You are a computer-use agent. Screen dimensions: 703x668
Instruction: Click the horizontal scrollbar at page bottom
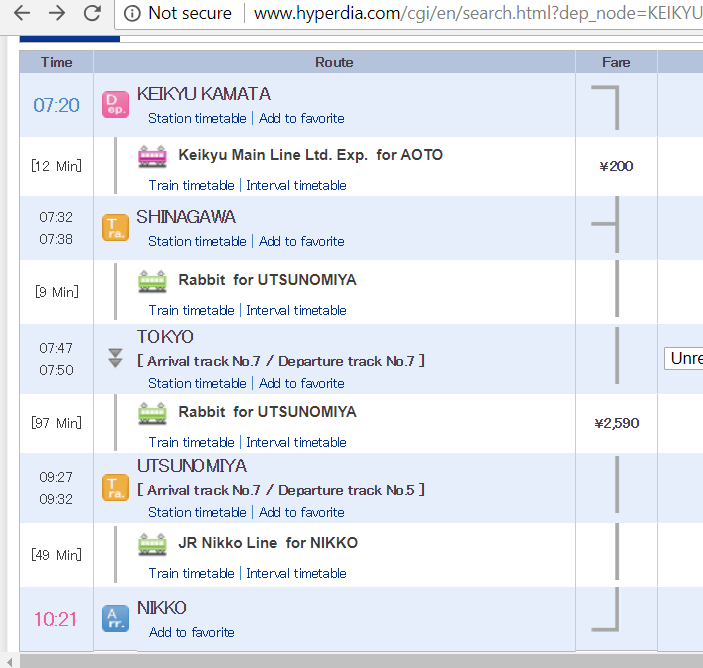pos(361,661)
